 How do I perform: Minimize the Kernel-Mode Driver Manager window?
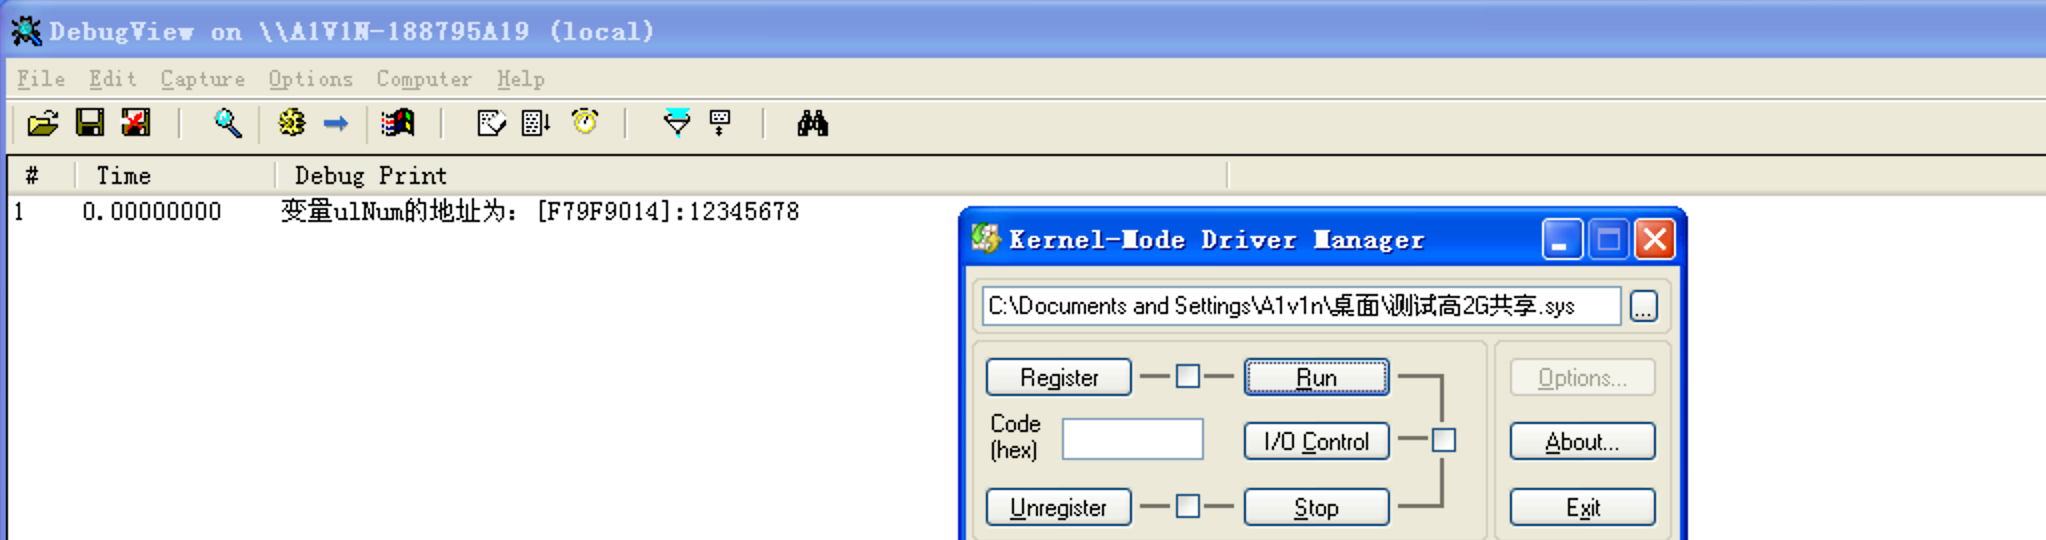[1561, 239]
